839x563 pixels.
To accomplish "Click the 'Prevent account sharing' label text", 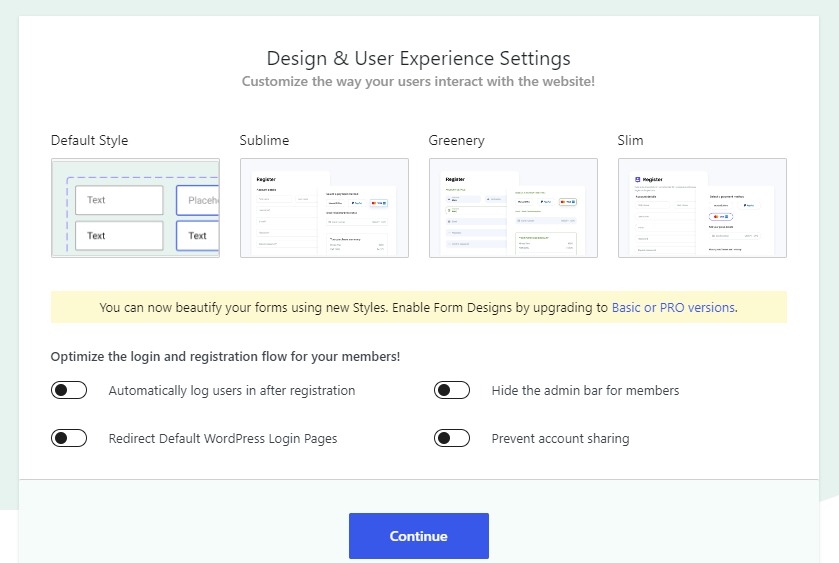I will (x=560, y=438).
